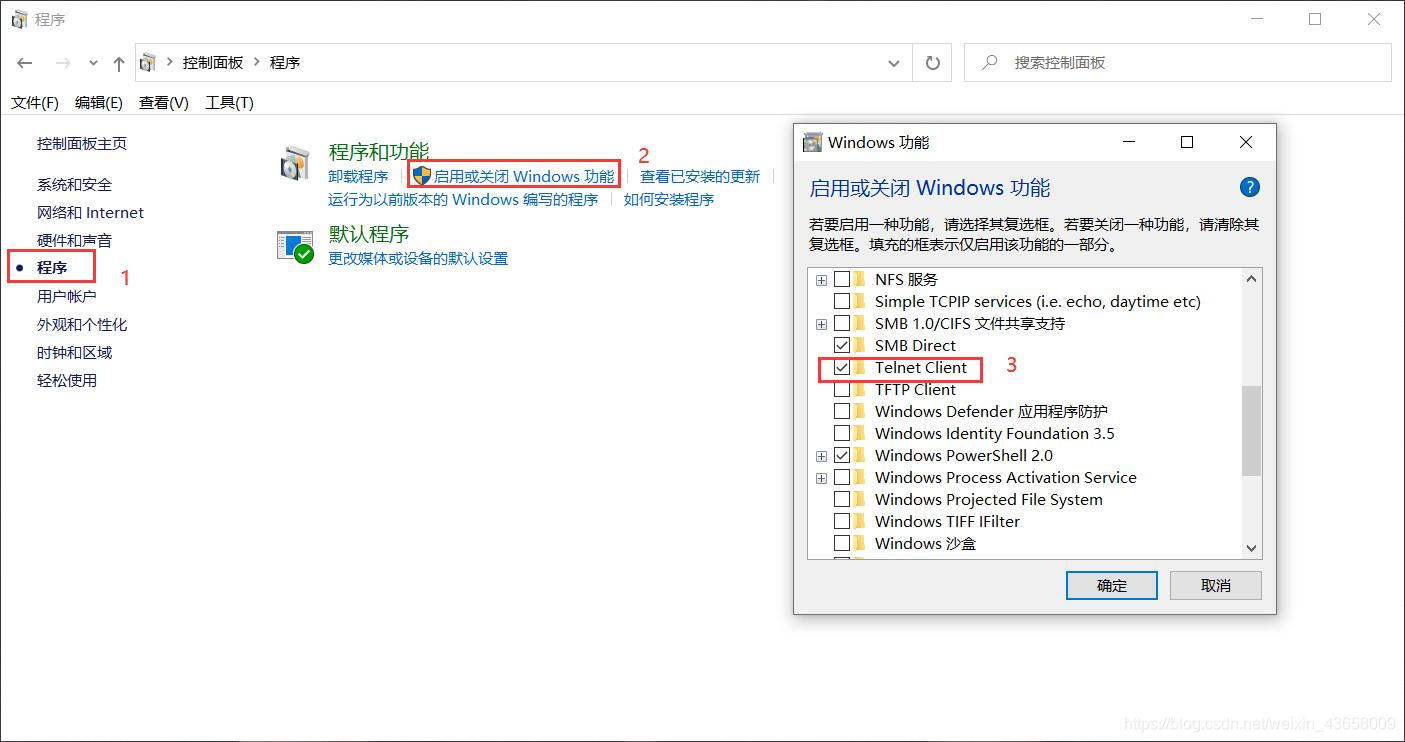Click 运行为以前版本的 Windows 编写的程序

pyautogui.click(x=463, y=200)
